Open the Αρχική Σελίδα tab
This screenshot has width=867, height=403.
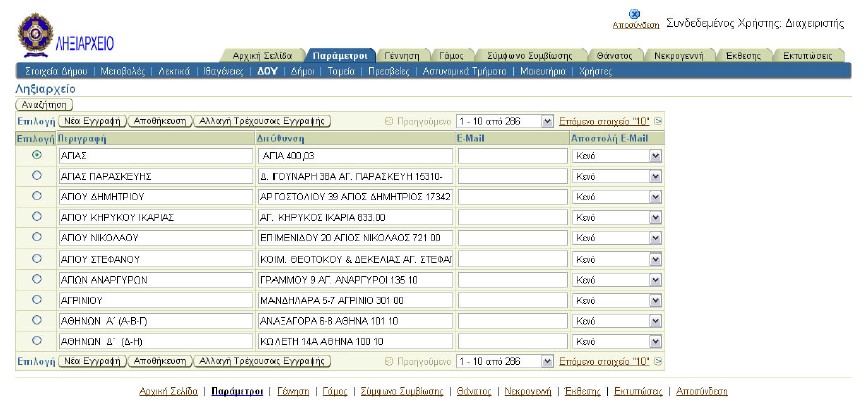[262, 56]
